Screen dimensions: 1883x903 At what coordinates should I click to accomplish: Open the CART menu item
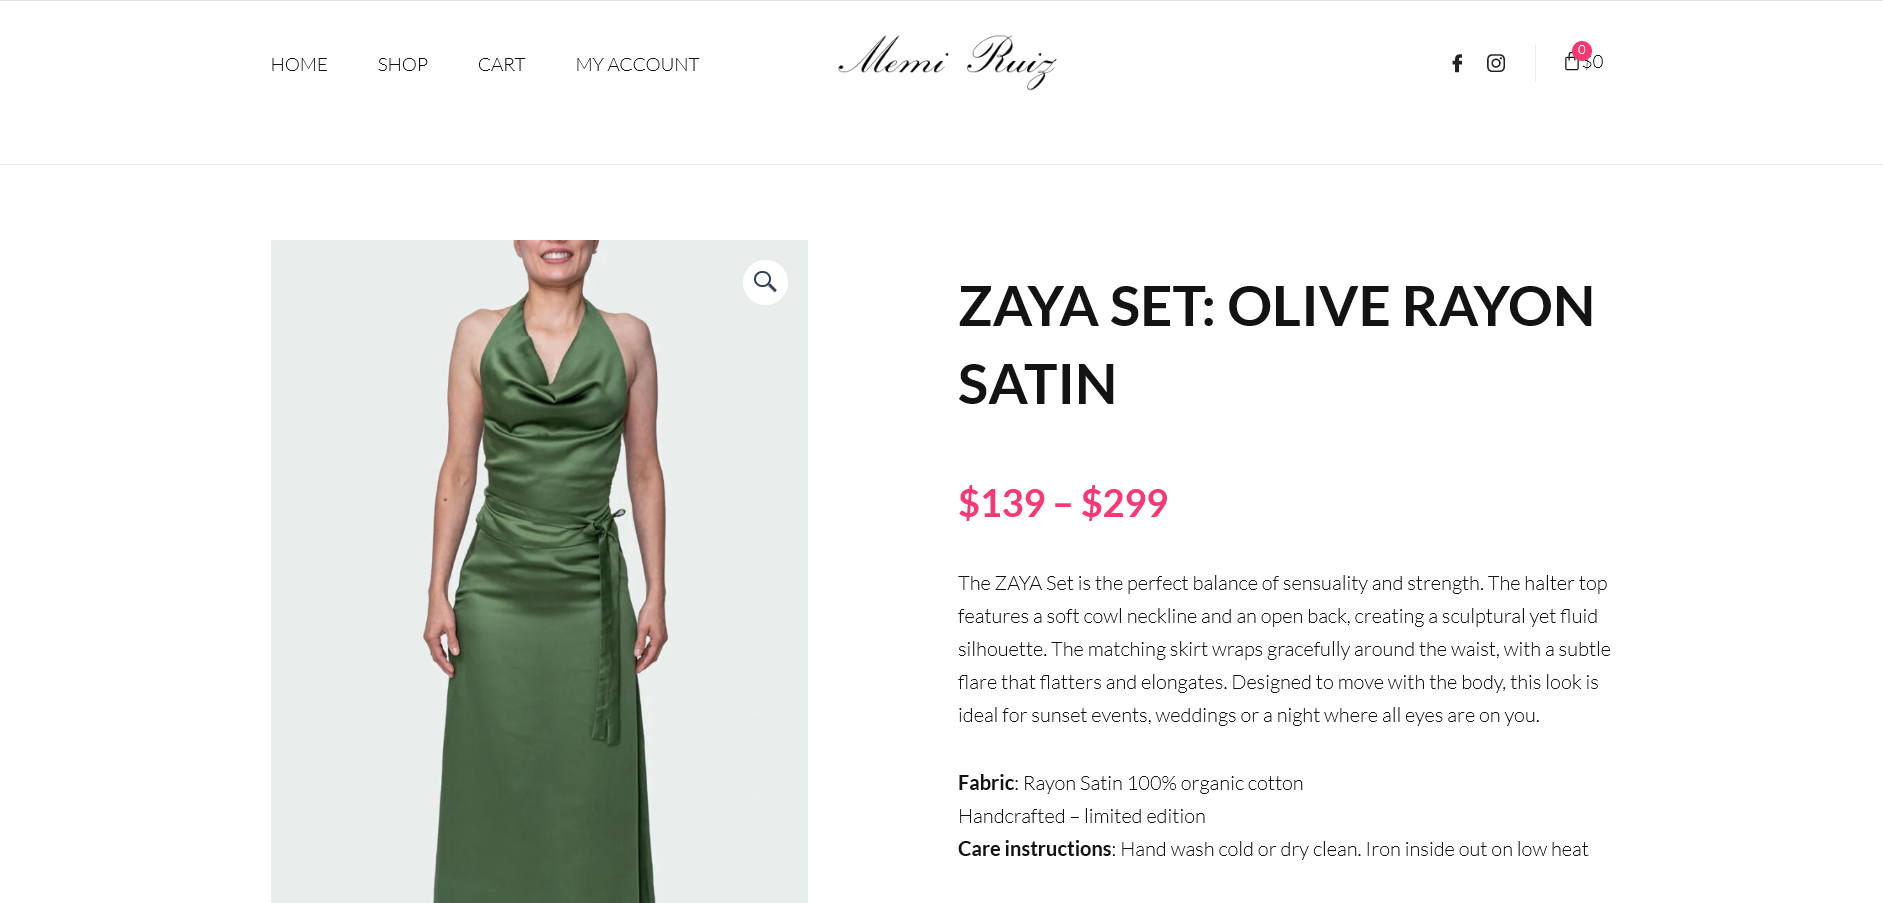[502, 65]
